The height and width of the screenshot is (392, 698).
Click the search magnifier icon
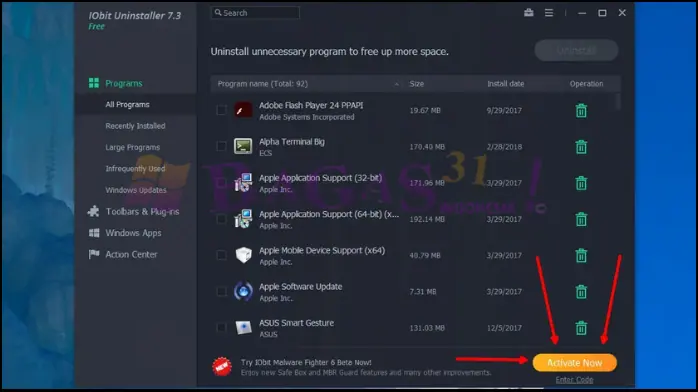[x=218, y=13]
